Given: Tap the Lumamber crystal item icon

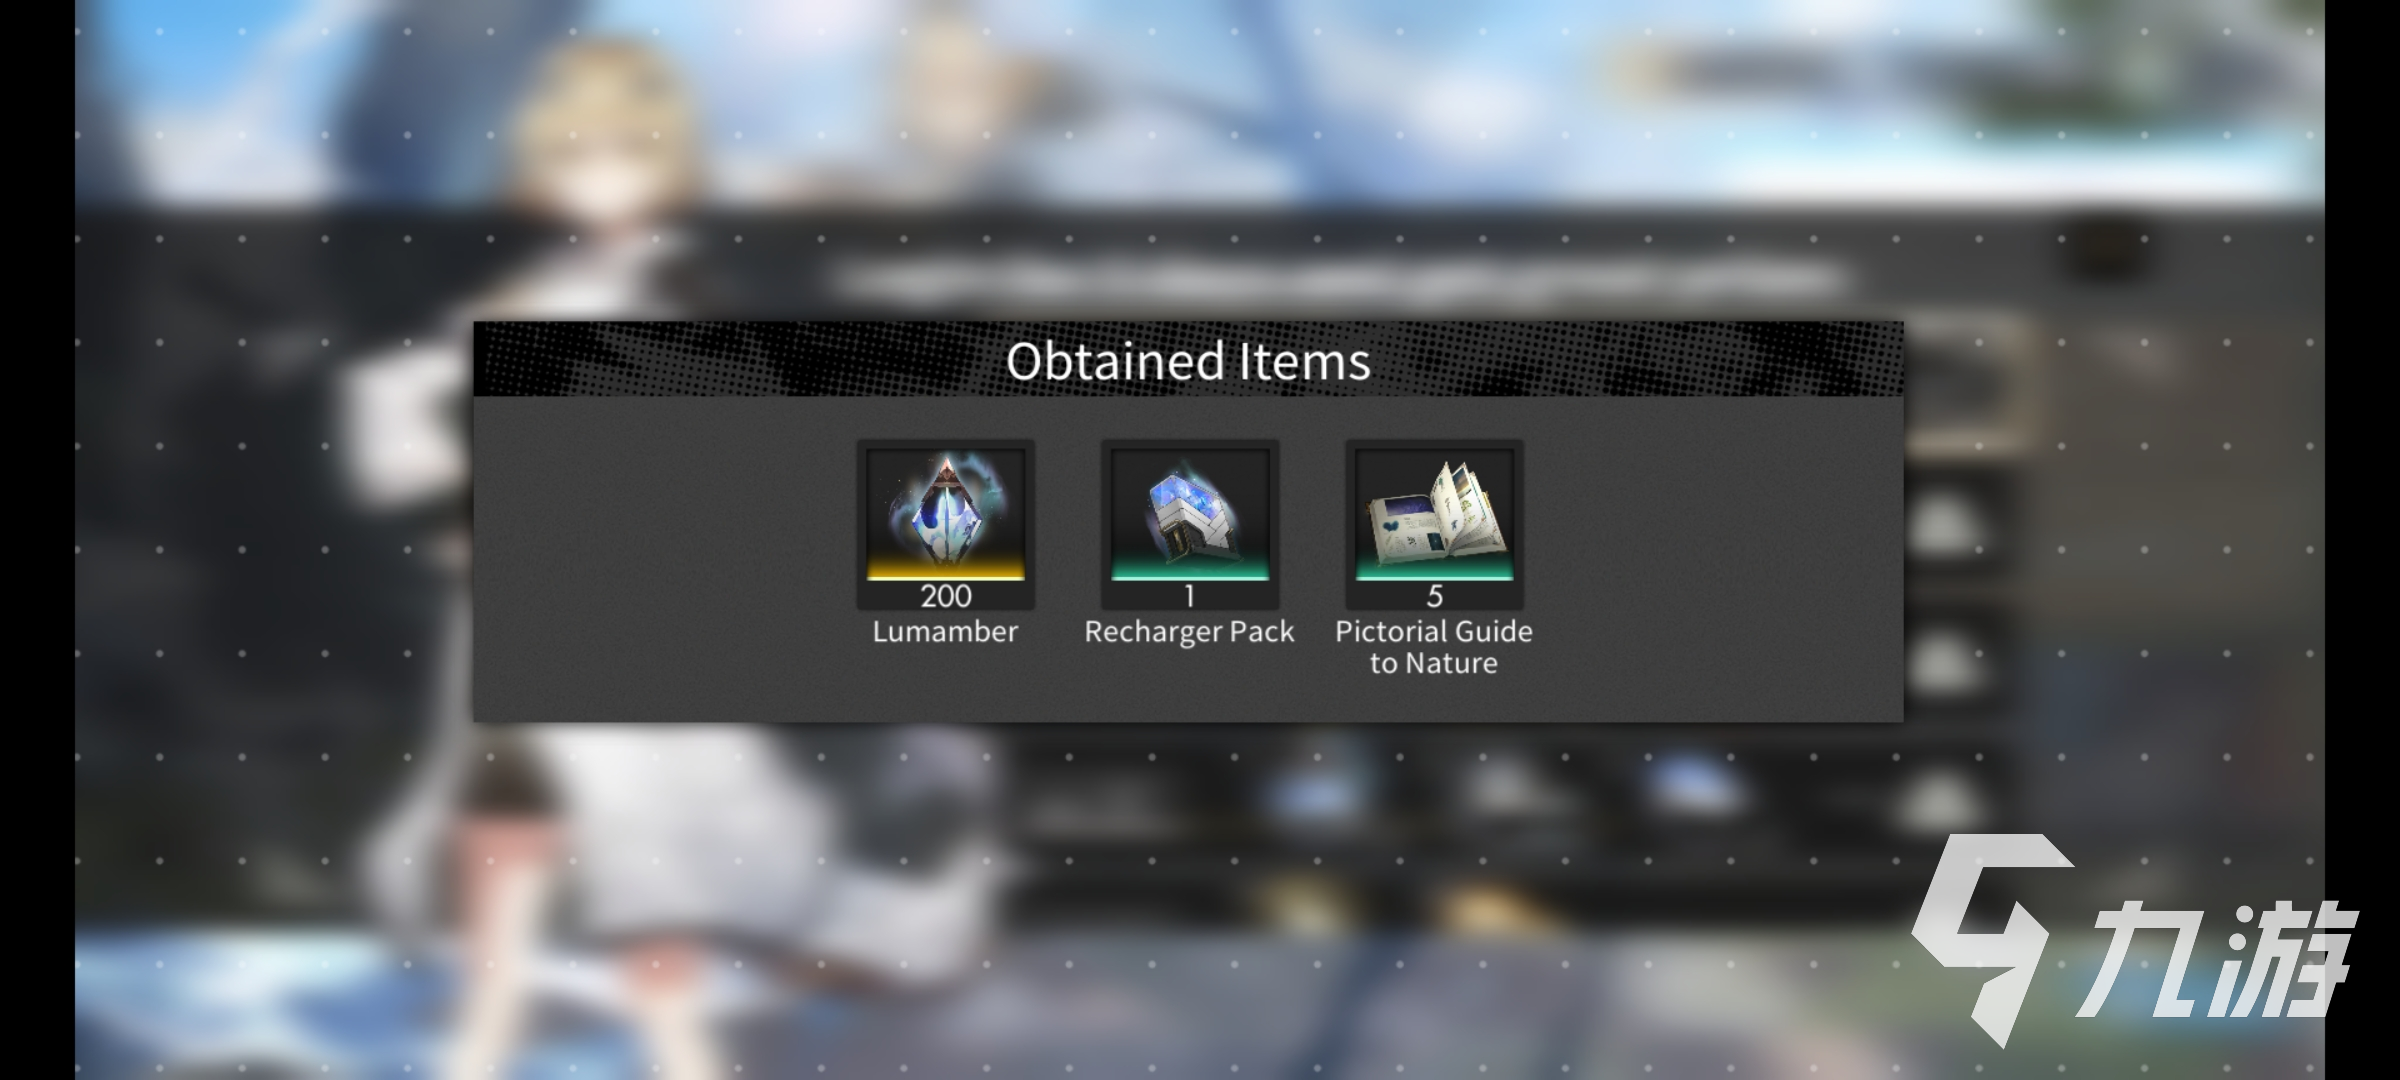Looking at the screenshot, I should 946,512.
